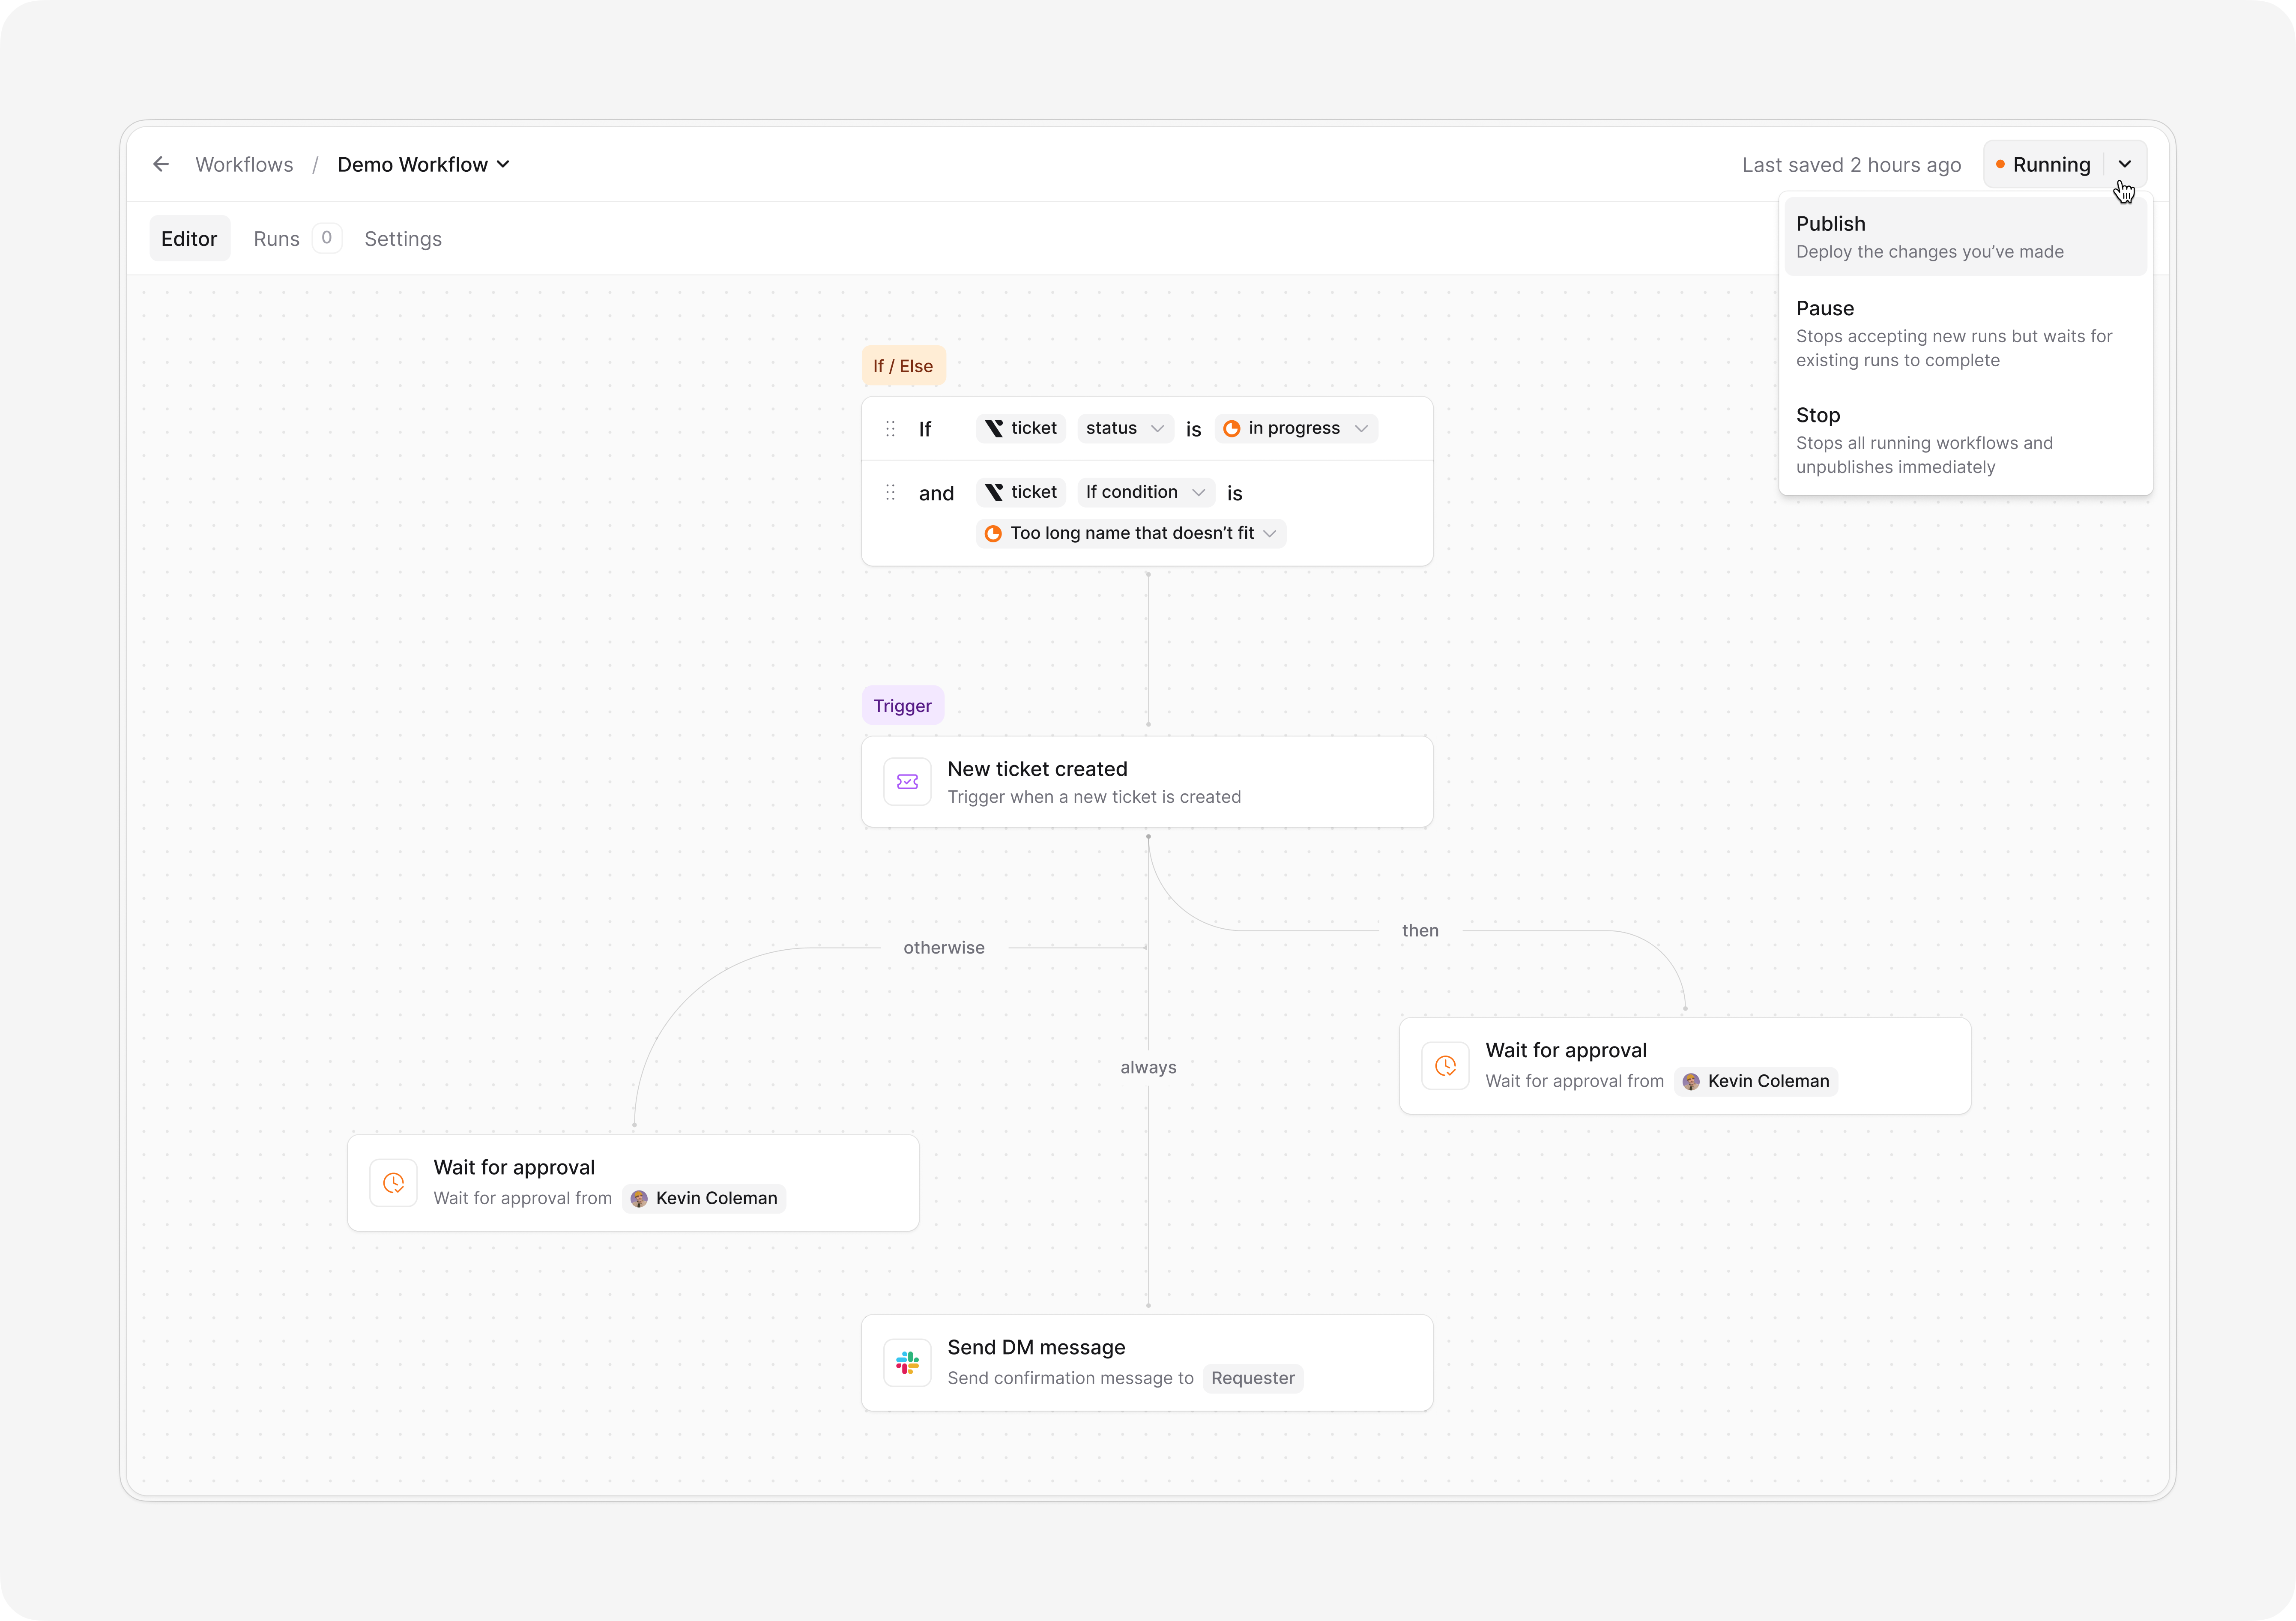2296x1621 pixels.
Task: Click the clock icon on right Wait for approval card
Action: point(1445,1066)
